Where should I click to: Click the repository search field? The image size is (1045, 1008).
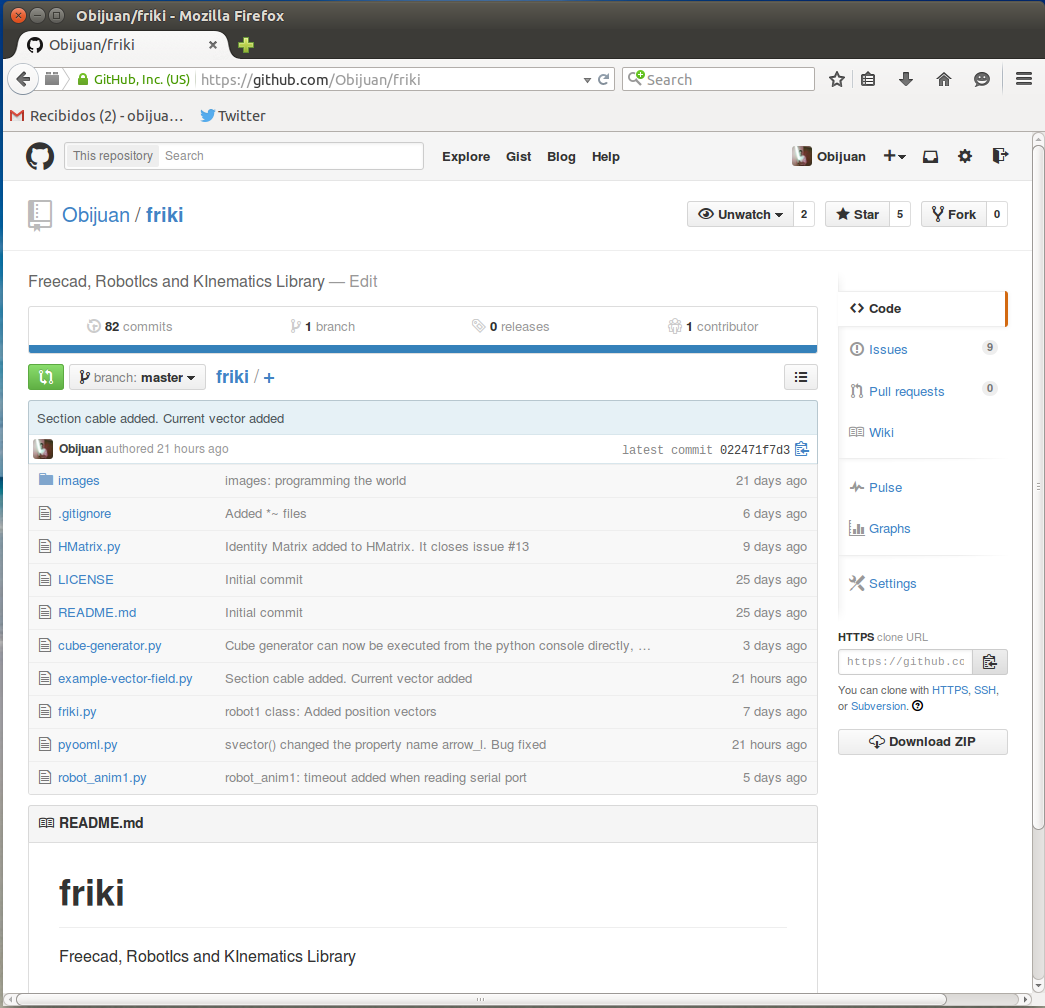click(290, 156)
